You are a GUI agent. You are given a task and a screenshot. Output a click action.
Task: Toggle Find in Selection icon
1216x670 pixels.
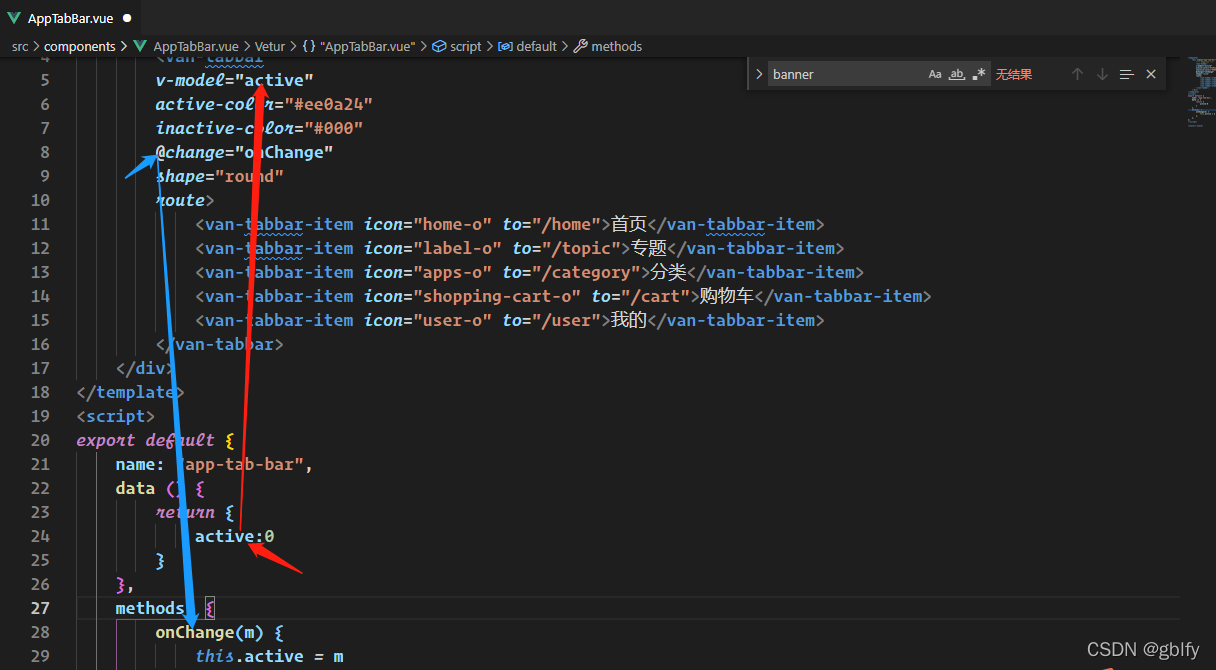point(1127,74)
